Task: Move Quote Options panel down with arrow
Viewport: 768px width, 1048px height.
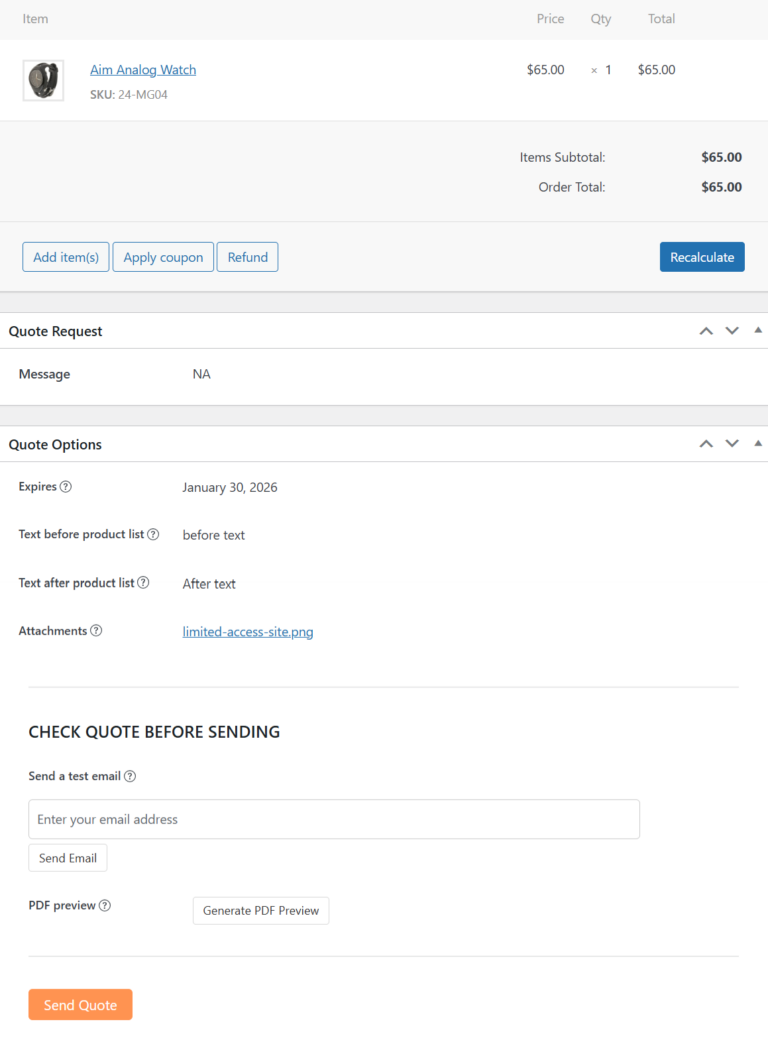Action: point(732,444)
